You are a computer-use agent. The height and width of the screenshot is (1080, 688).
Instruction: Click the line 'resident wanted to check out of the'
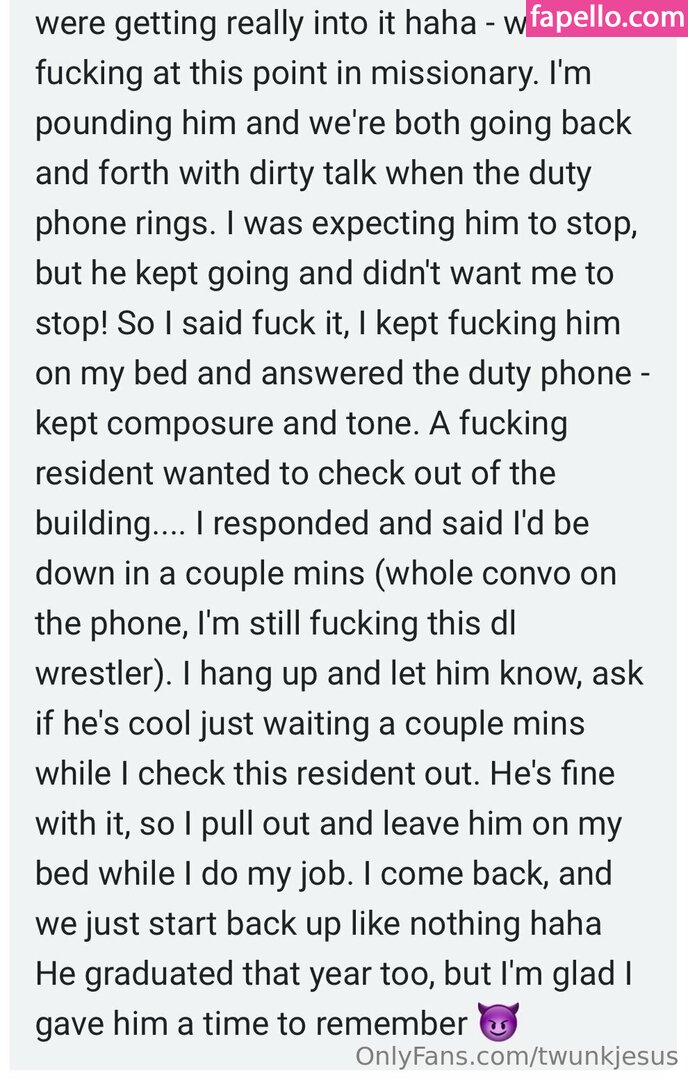pyautogui.click(x=295, y=473)
